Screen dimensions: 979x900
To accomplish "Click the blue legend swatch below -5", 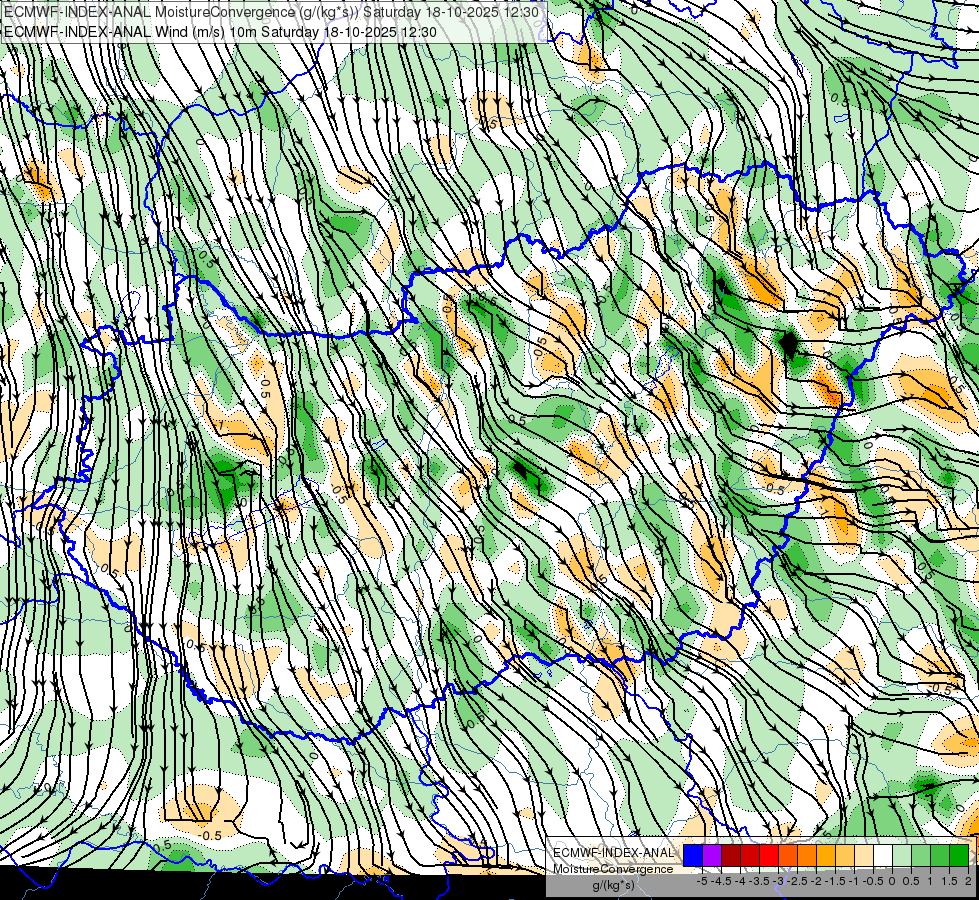I will tap(693, 856).
